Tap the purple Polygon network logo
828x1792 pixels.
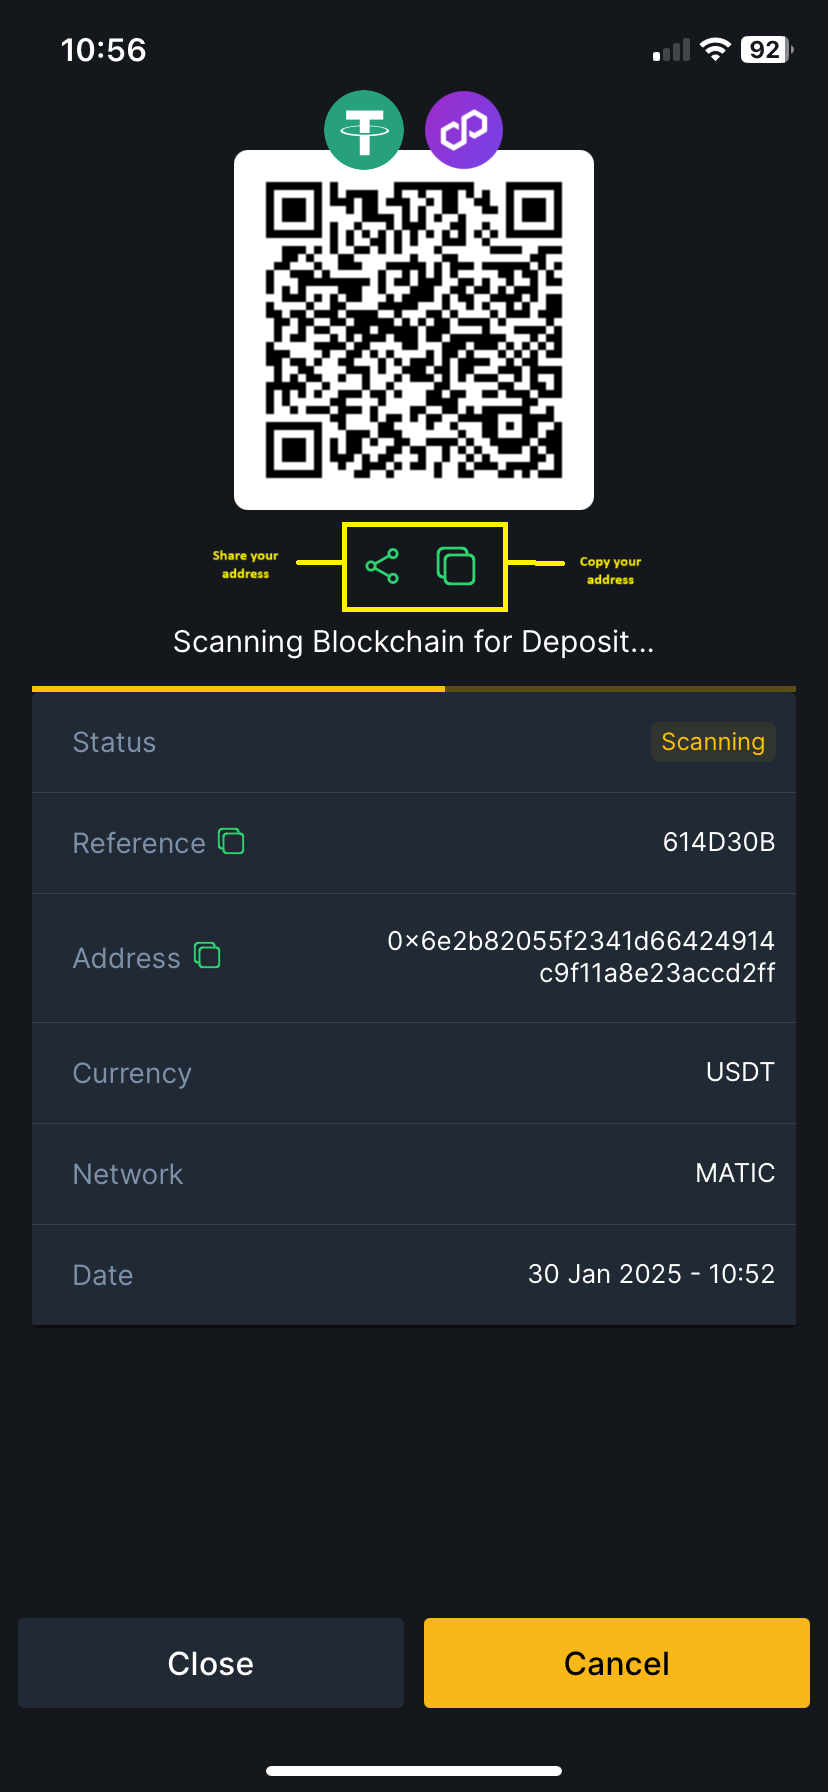[464, 130]
